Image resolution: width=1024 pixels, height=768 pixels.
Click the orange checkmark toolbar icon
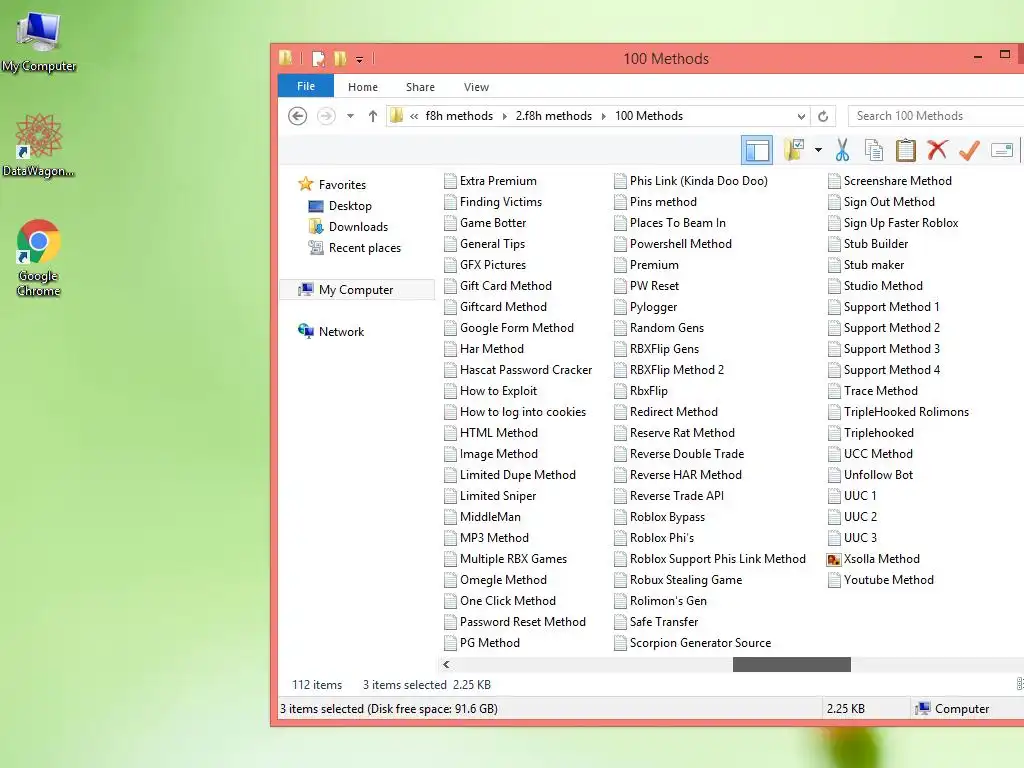coord(969,150)
